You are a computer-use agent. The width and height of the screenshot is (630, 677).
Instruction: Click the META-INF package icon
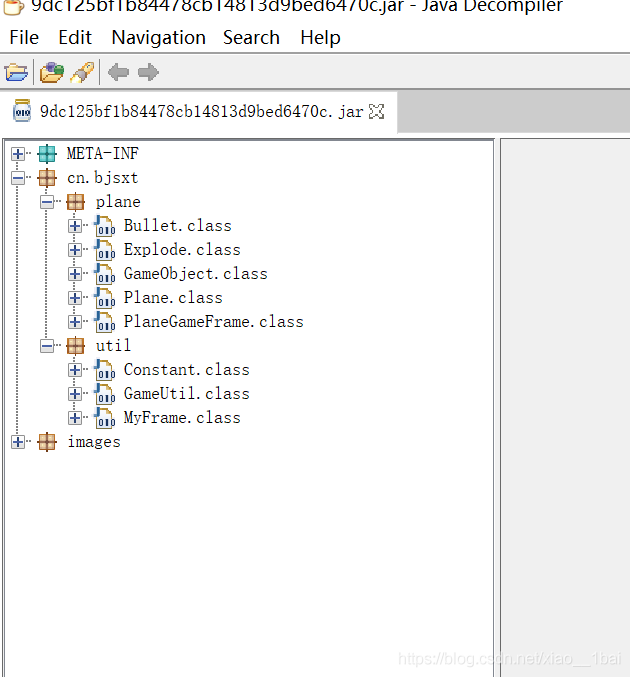[x=47, y=154]
